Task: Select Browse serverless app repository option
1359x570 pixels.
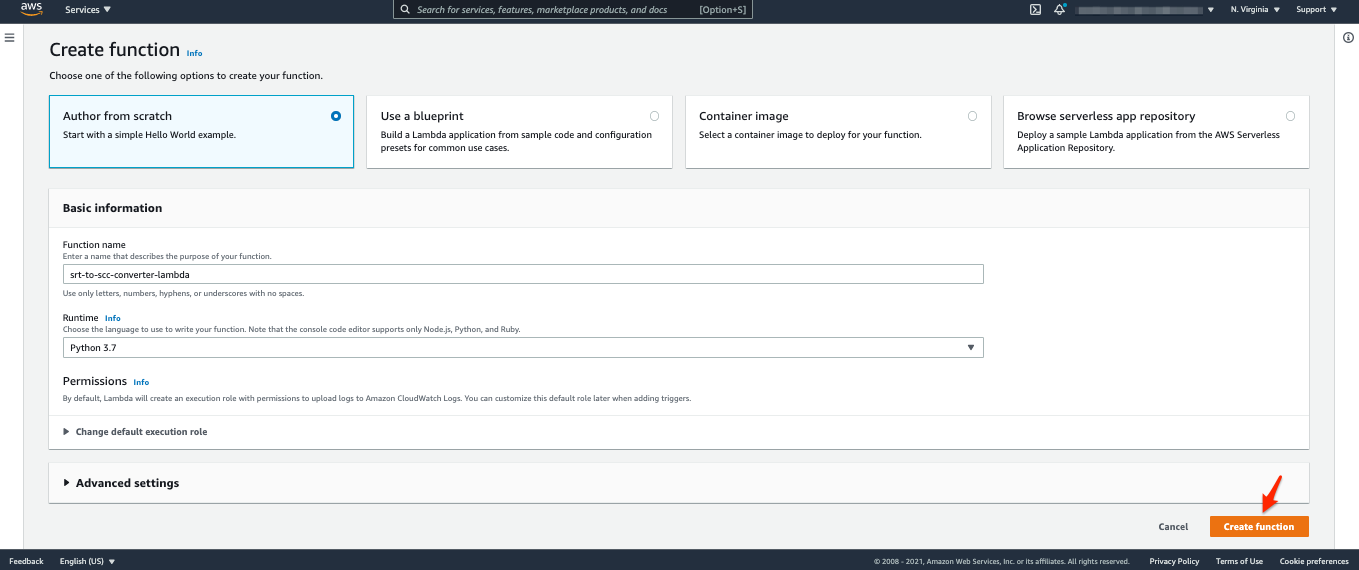Action: click(1156, 131)
